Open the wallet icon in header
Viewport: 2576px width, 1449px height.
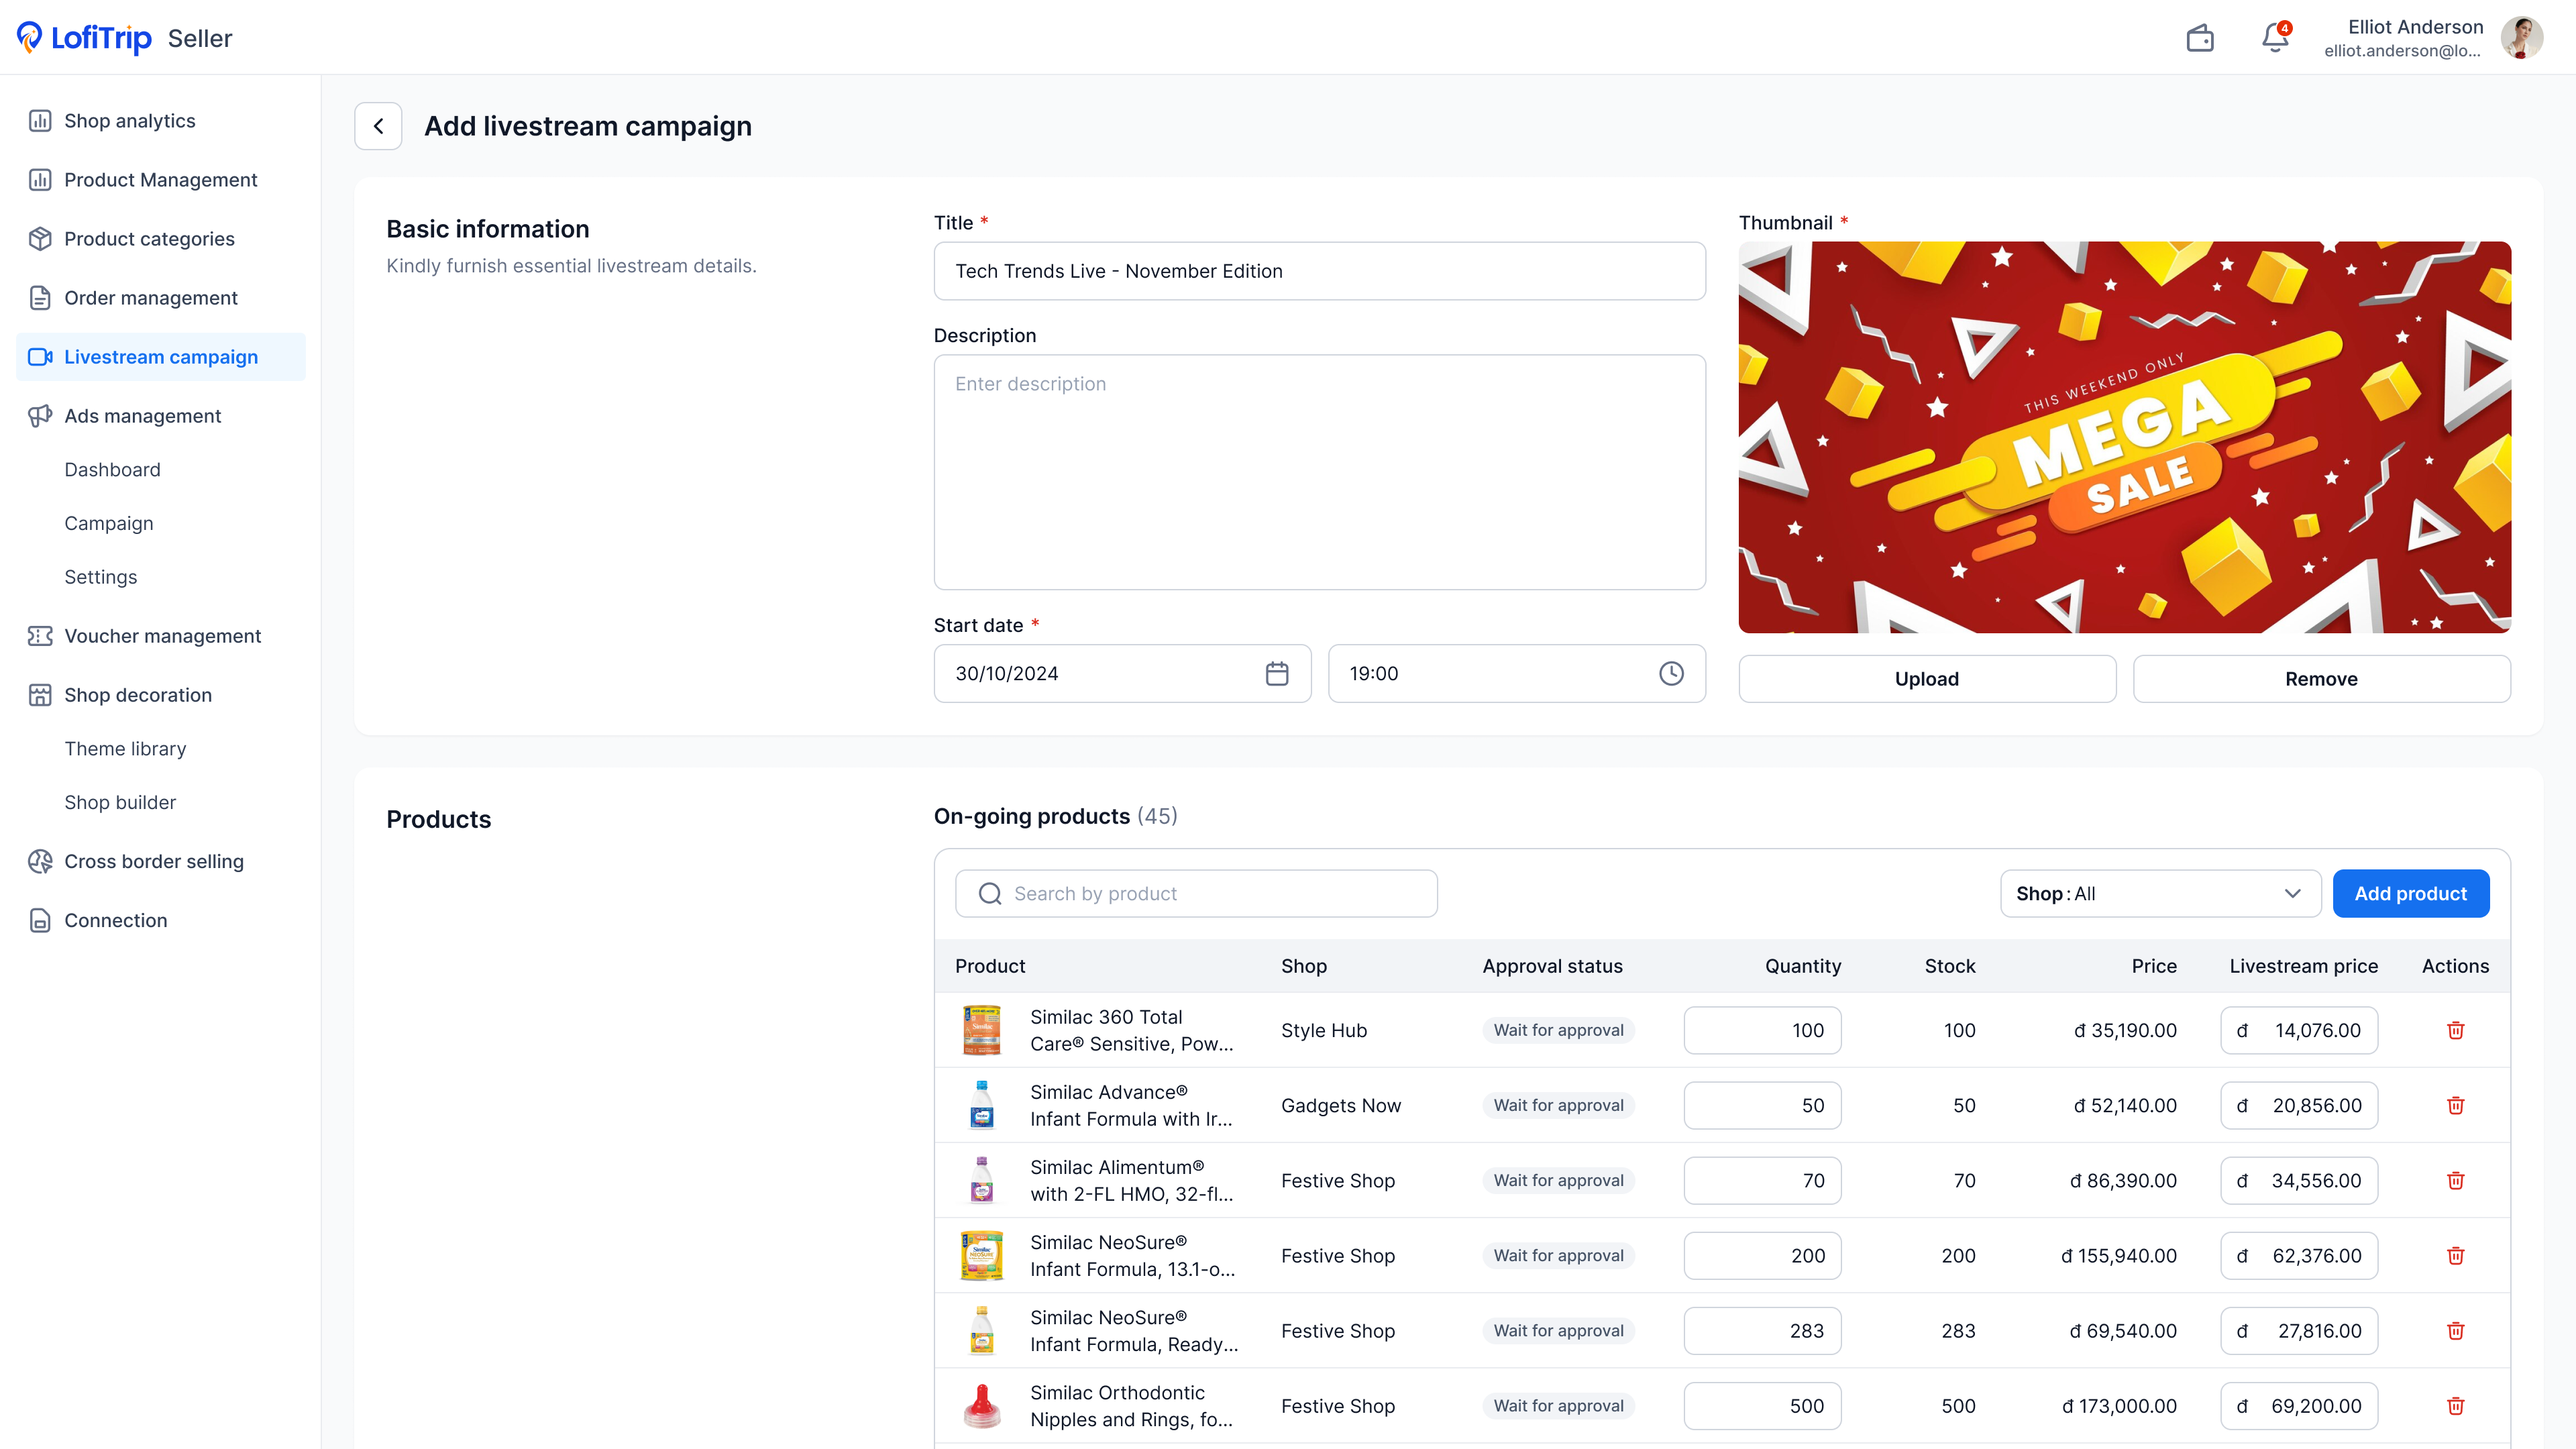pos(2200,38)
